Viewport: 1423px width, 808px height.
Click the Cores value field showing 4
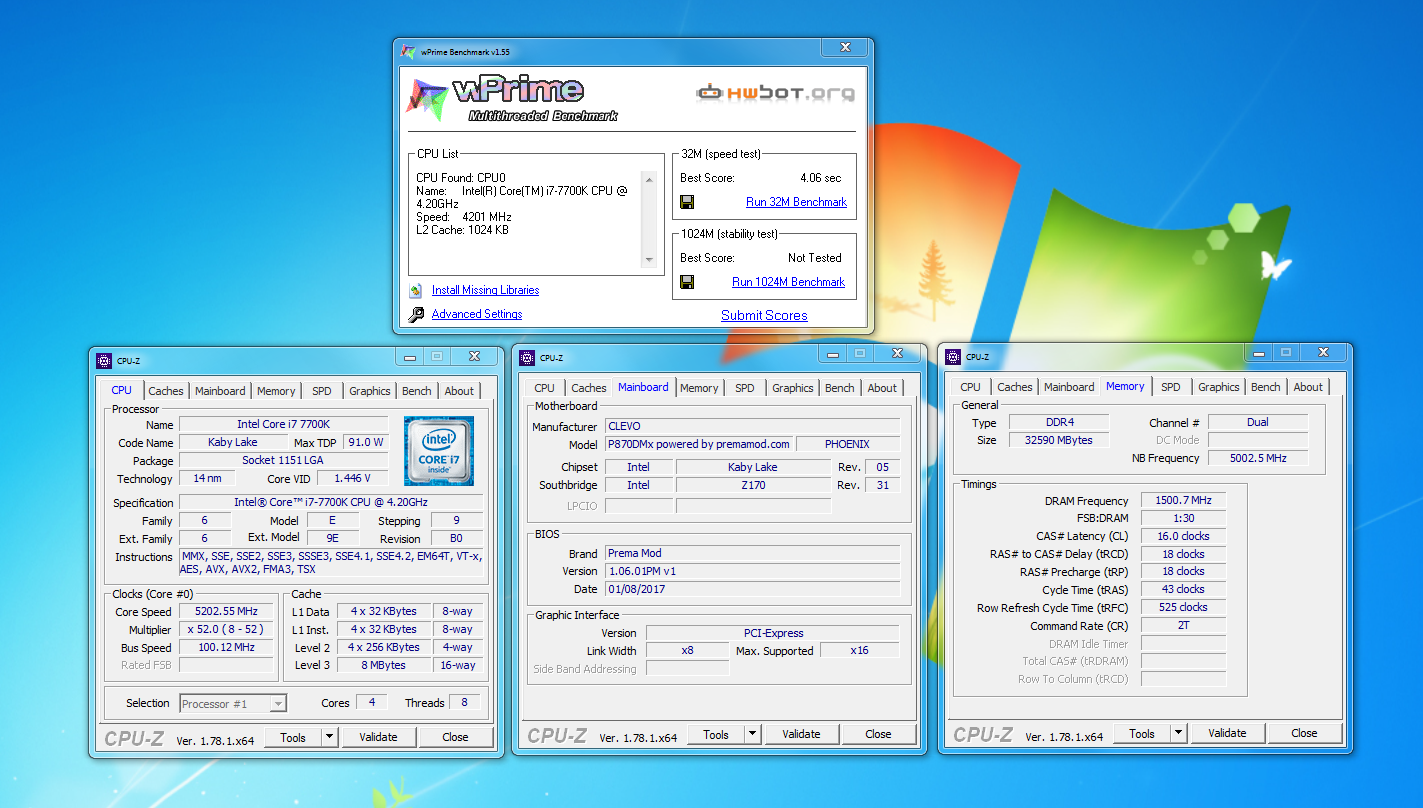click(x=372, y=703)
